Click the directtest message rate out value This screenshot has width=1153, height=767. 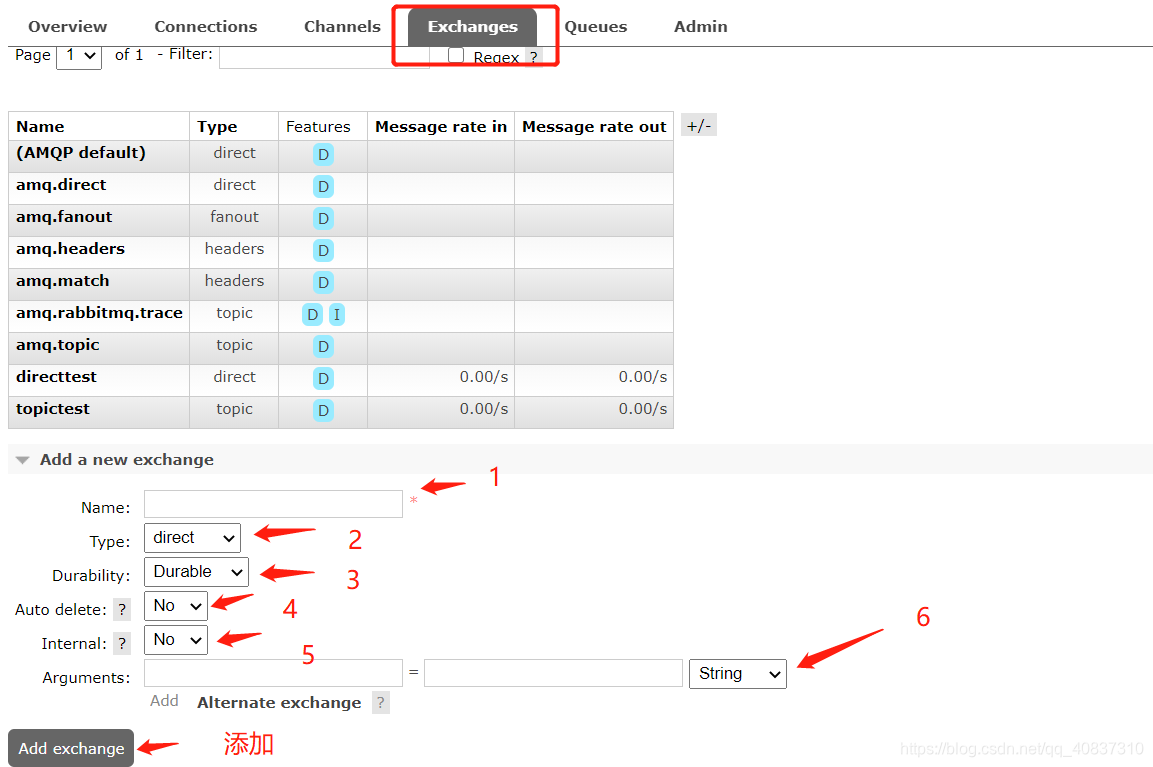point(642,377)
